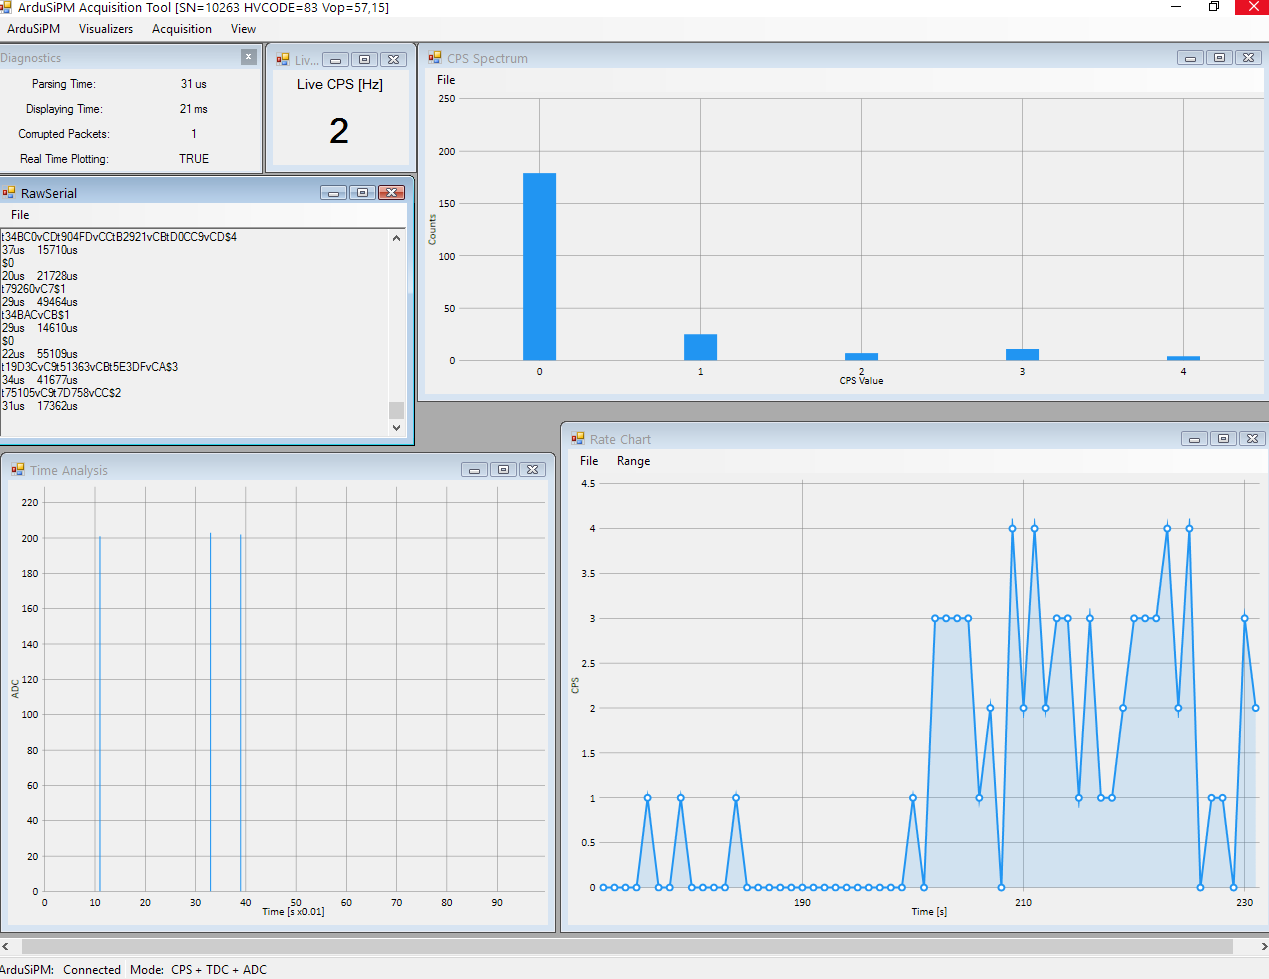Maximize the Live CPS window
Screen dimensions: 1269x979
(365, 60)
